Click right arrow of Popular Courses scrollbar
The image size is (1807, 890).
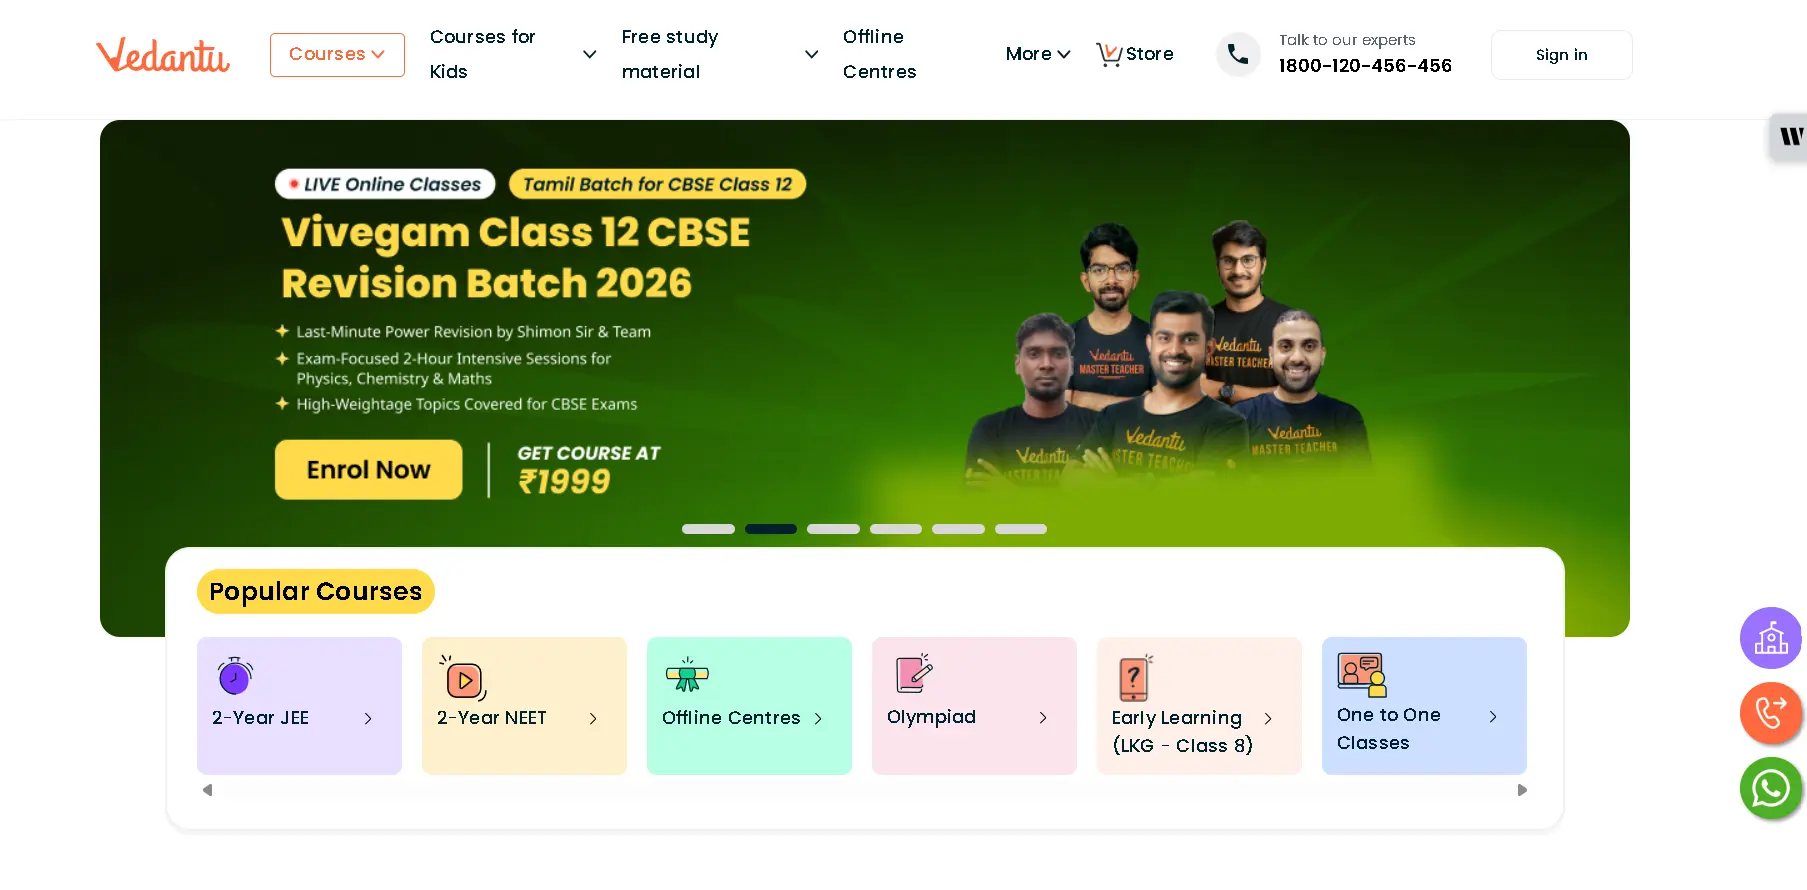pyautogui.click(x=1522, y=790)
